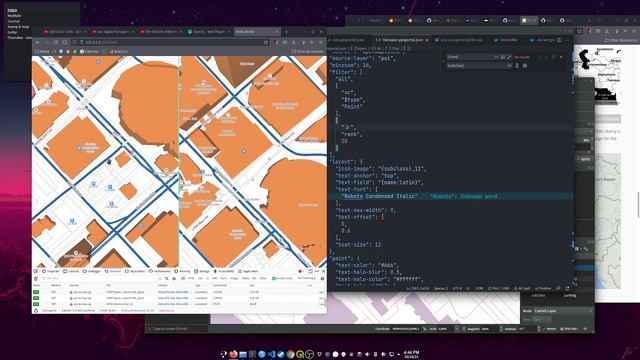Click QGIS Type to locate search box
Screen dimensions: 640x360
click(x=177, y=329)
